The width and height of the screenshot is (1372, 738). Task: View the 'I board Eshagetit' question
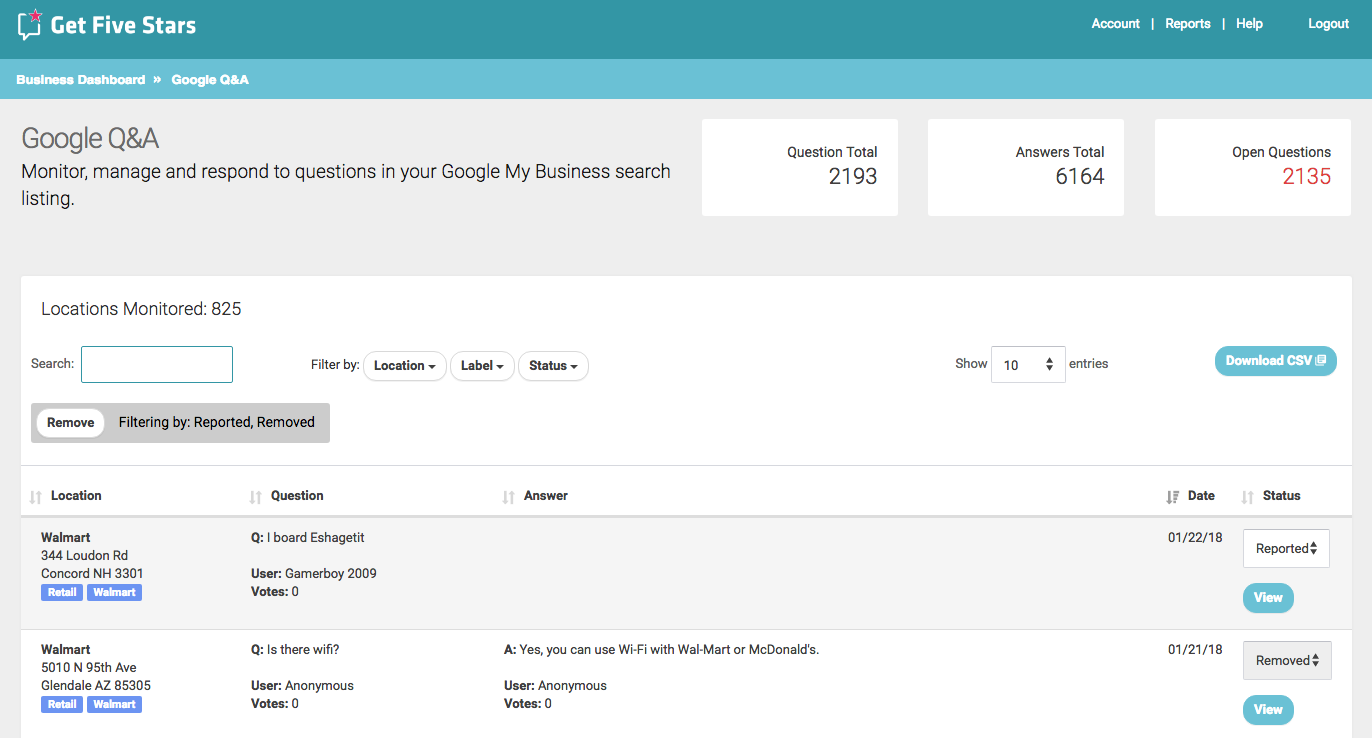(x=1268, y=598)
